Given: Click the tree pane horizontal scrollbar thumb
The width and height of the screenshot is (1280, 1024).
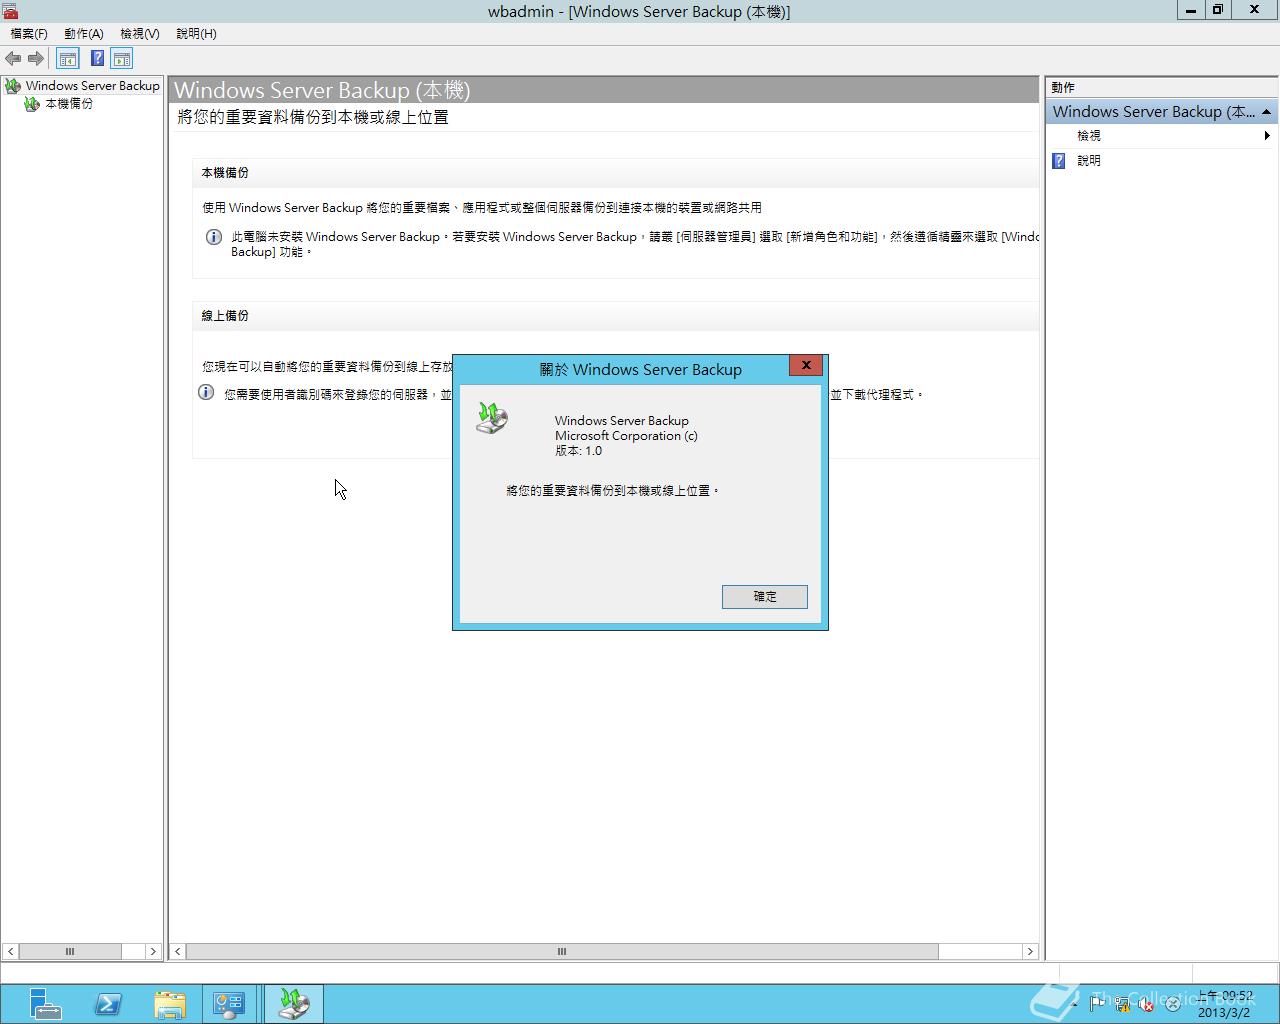Looking at the screenshot, I should point(70,952).
